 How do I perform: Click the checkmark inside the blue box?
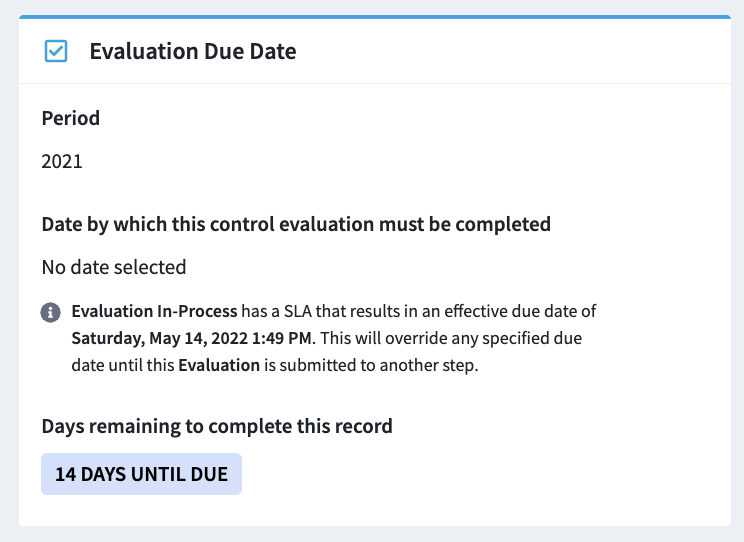click(56, 51)
